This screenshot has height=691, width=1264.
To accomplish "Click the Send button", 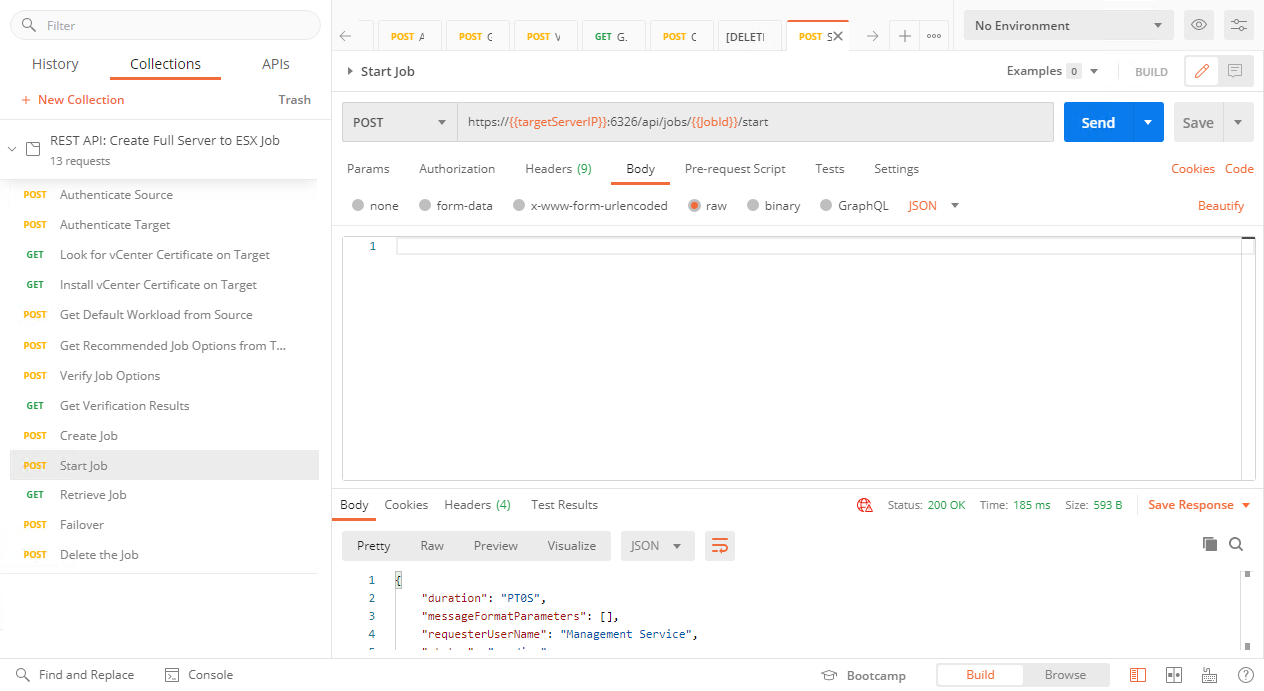I will point(1098,122).
